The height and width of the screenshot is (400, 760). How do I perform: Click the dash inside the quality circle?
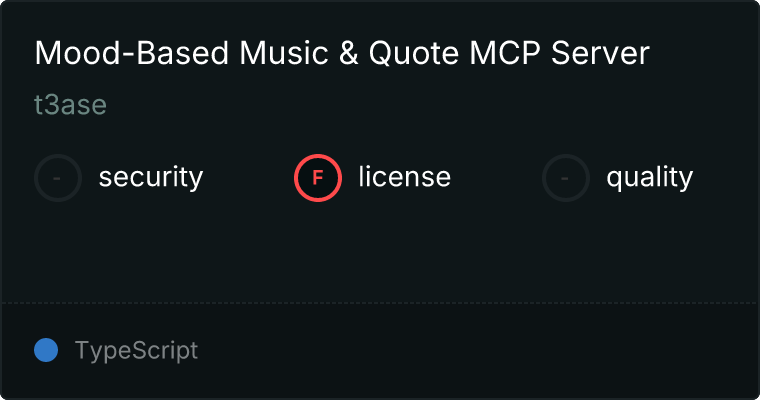tap(565, 178)
